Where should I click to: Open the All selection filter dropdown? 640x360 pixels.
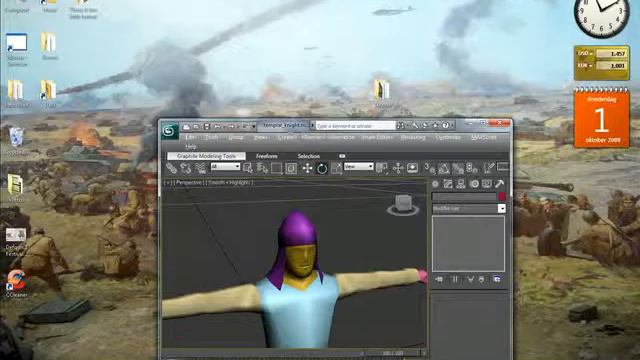[x=225, y=167]
